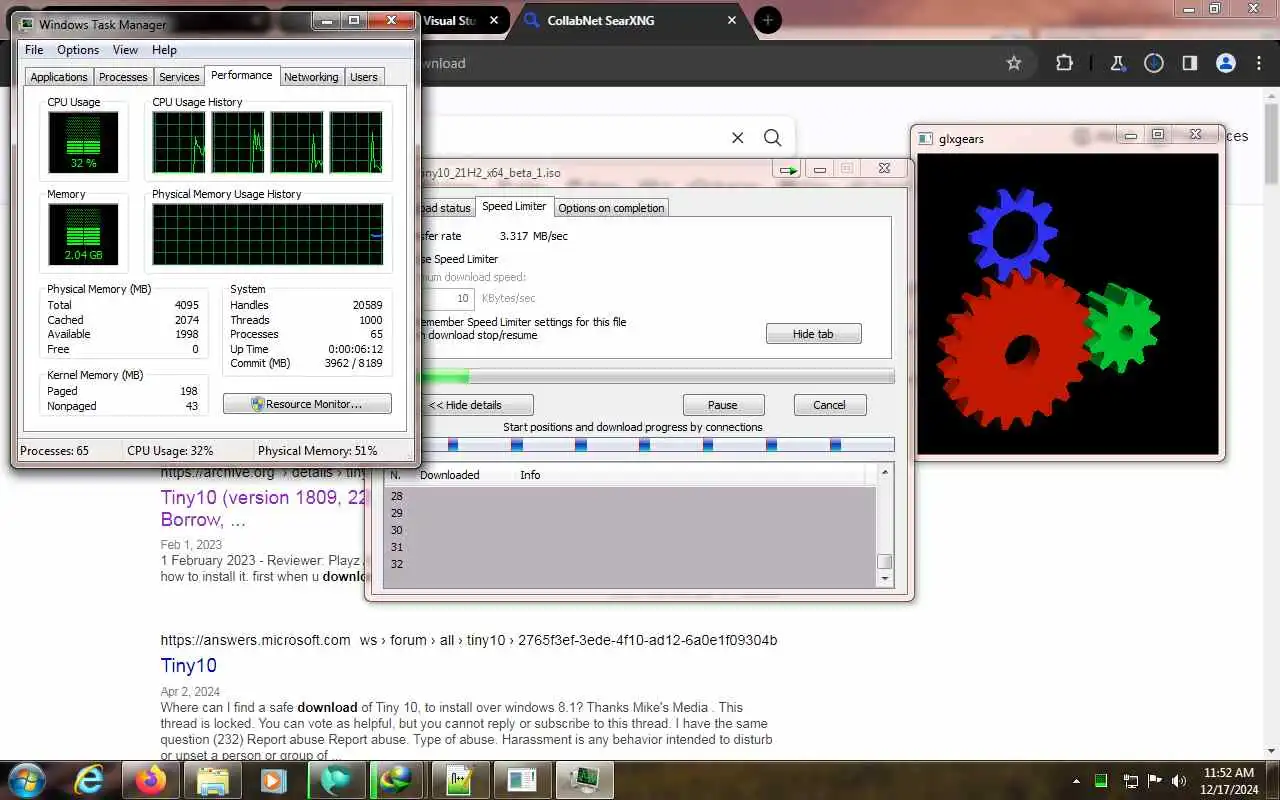Image resolution: width=1280 pixels, height=800 pixels.
Task: Click the Memory 2.04 GB meter
Action: 83,235
